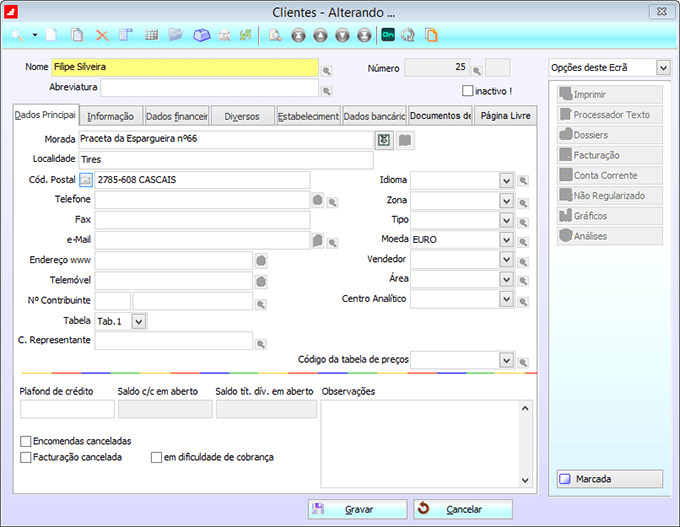Check Encomendas canceladas checkbox
680x527 pixels.
point(26,441)
